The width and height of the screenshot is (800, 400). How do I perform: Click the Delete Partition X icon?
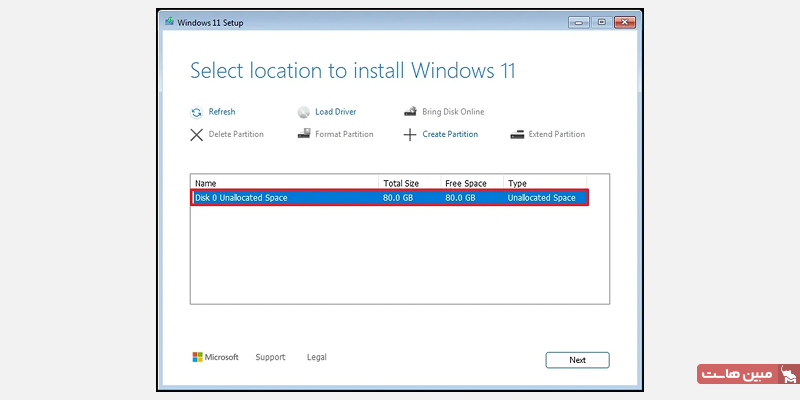click(196, 135)
